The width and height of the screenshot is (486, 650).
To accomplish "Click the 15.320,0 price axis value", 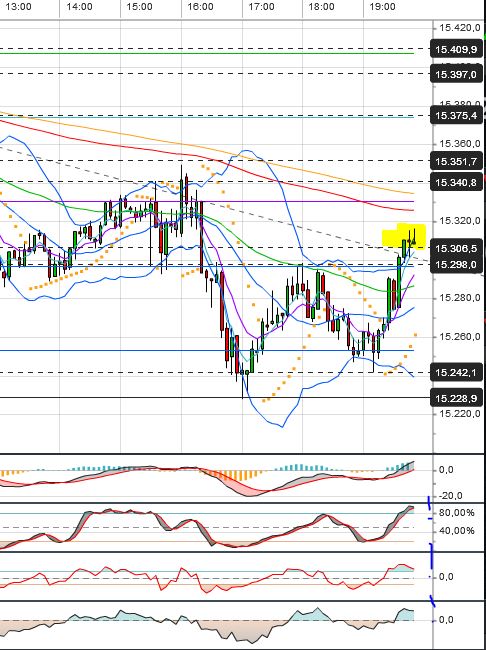I will pyautogui.click(x=459, y=221).
